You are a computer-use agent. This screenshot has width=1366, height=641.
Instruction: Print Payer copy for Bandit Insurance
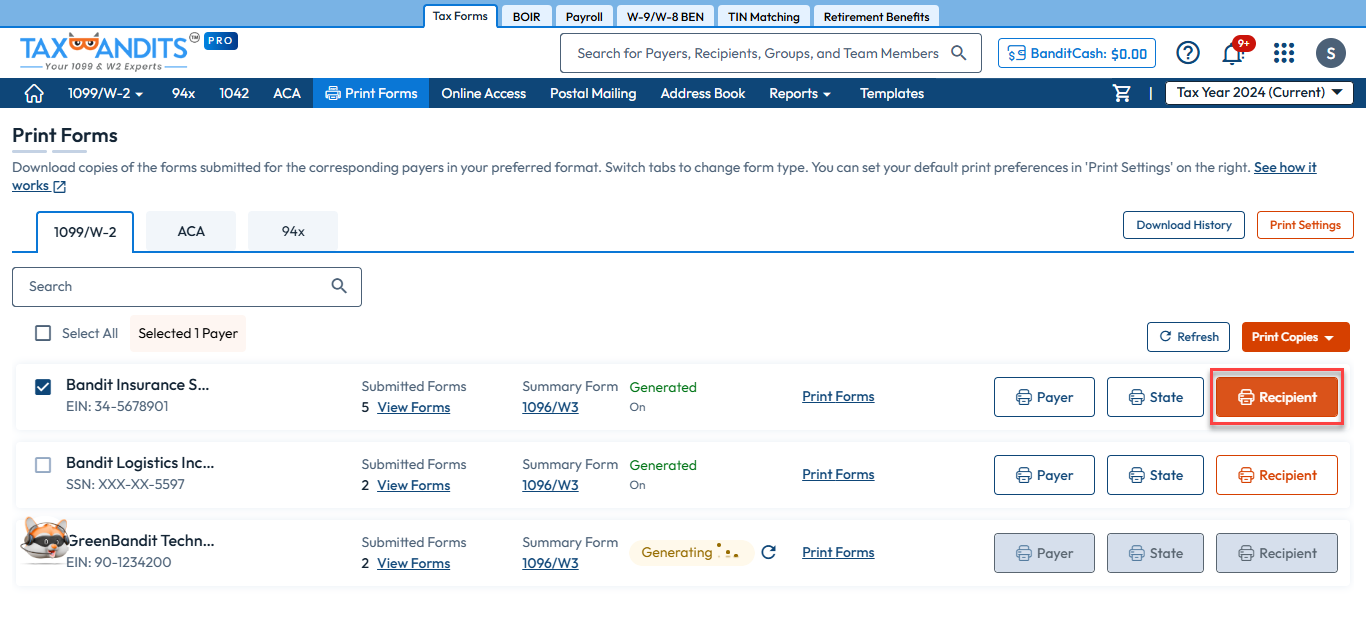tap(1044, 397)
